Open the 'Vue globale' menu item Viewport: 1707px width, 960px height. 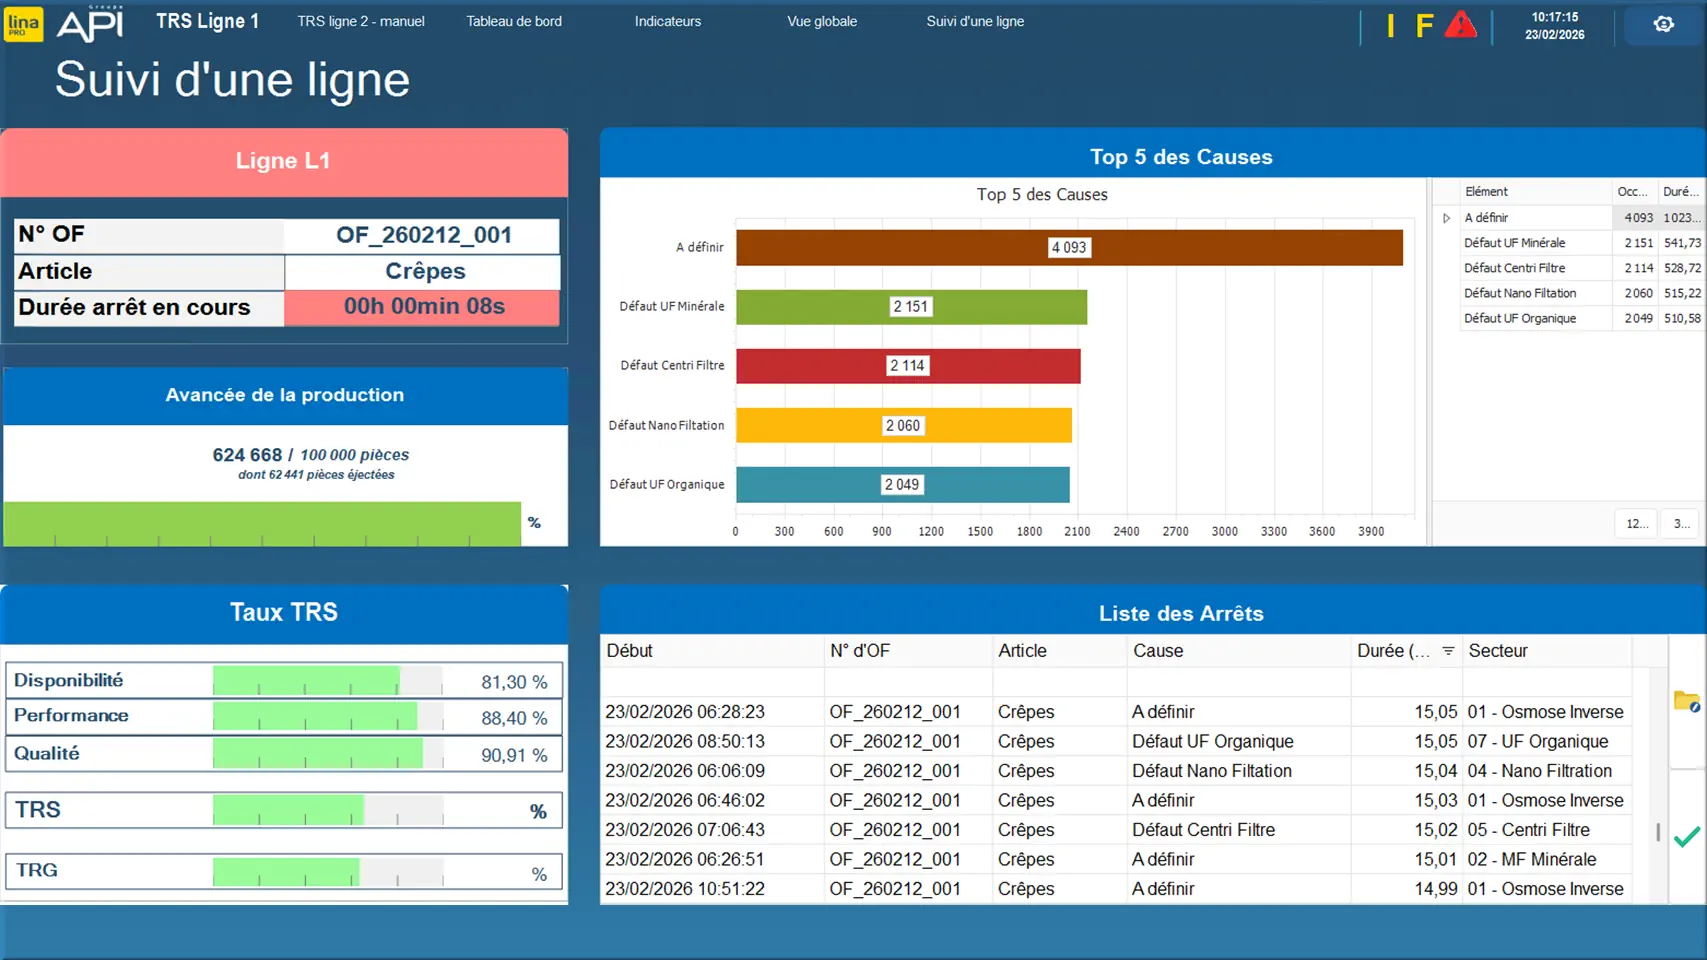coord(821,21)
